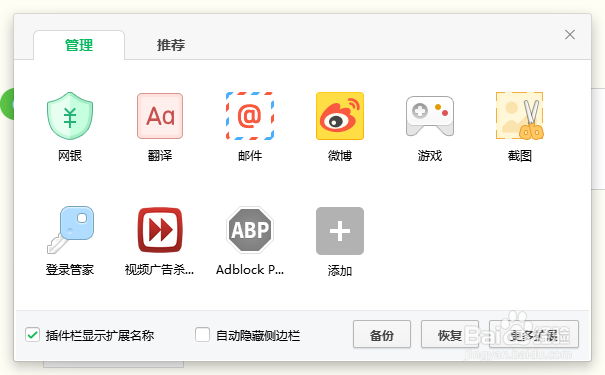
Task: Click the 截图 label text
Action: tap(520, 156)
